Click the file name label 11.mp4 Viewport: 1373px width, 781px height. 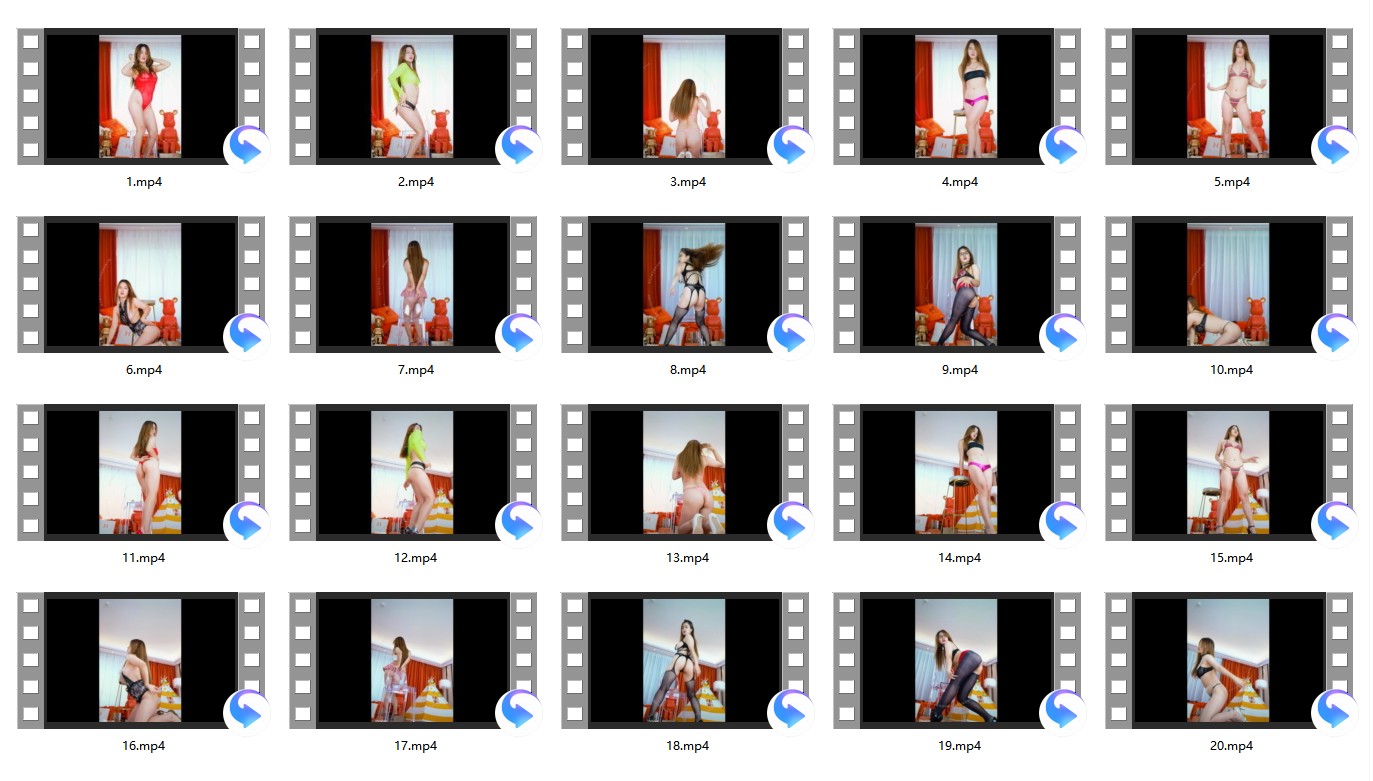pos(144,558)
